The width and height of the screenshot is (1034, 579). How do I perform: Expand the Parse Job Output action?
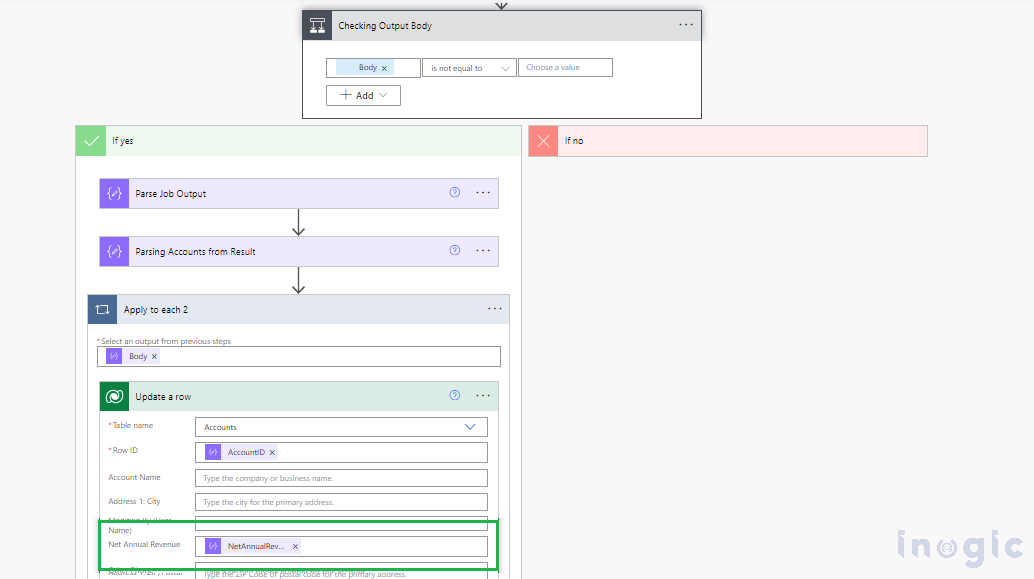[x=299, y=193]
